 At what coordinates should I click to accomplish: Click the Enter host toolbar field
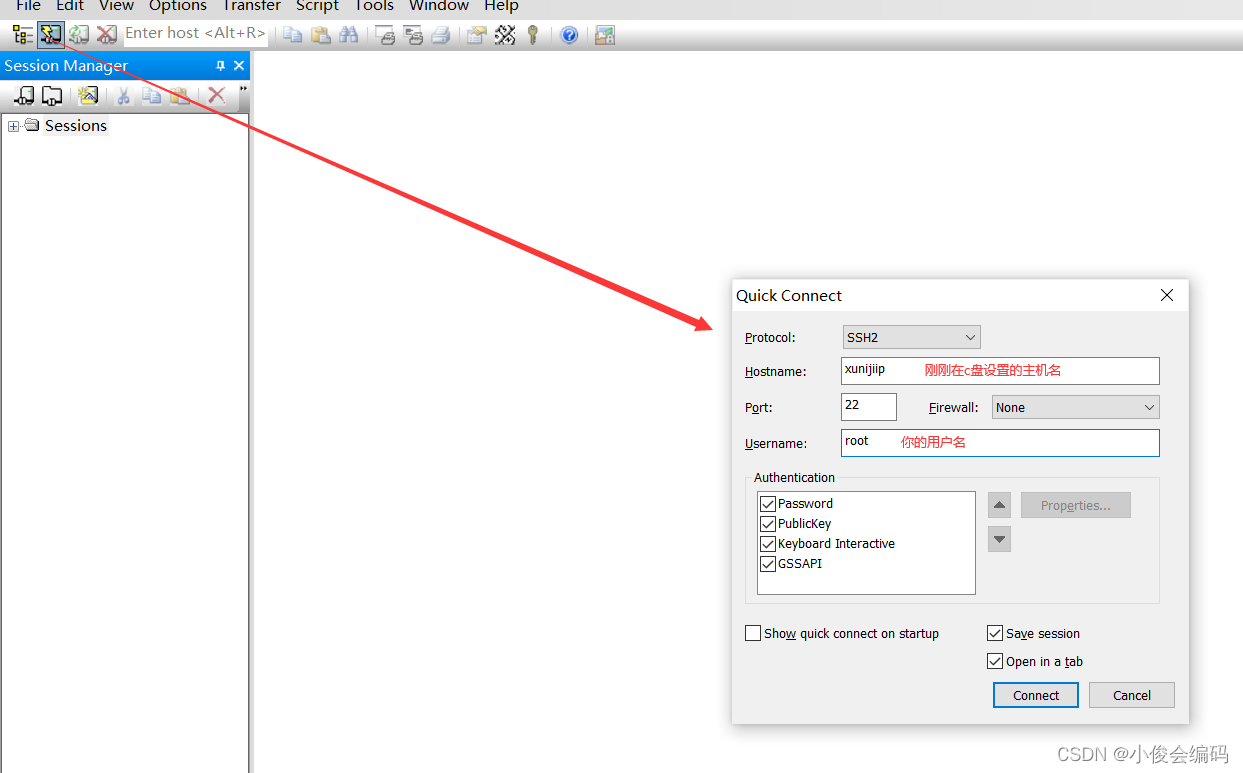pos(196,35)
